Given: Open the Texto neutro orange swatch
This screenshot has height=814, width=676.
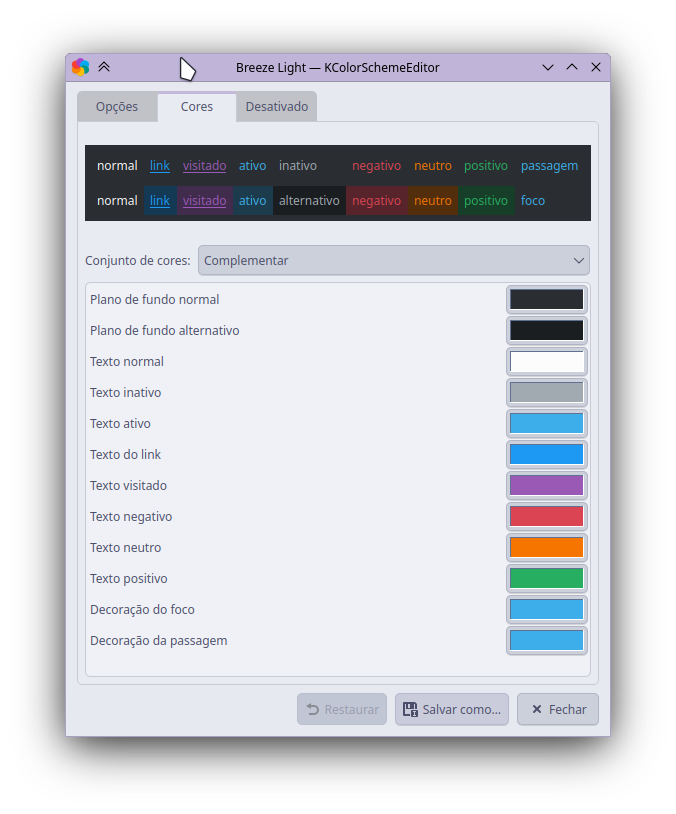Looking at the screenshot, I should pos(547,548).
